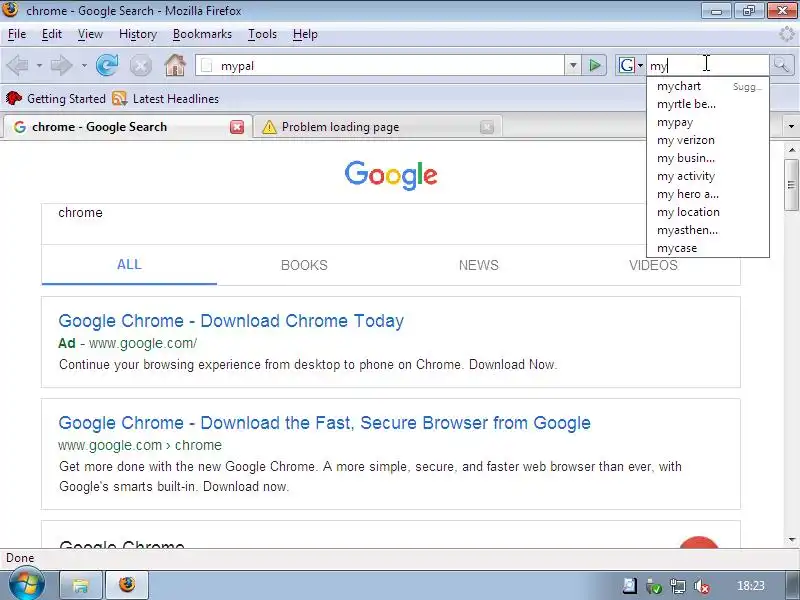Open the search engine selector dropdown

click(x=631, y=65)
